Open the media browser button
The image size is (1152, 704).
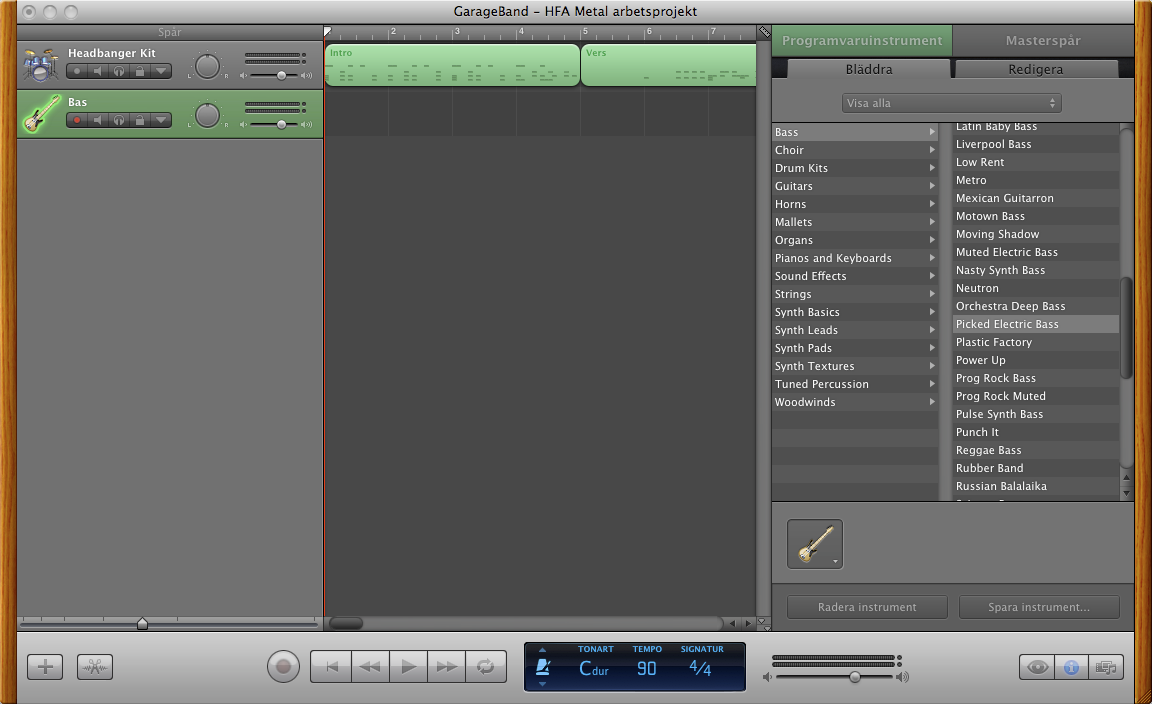(1106, 667)
